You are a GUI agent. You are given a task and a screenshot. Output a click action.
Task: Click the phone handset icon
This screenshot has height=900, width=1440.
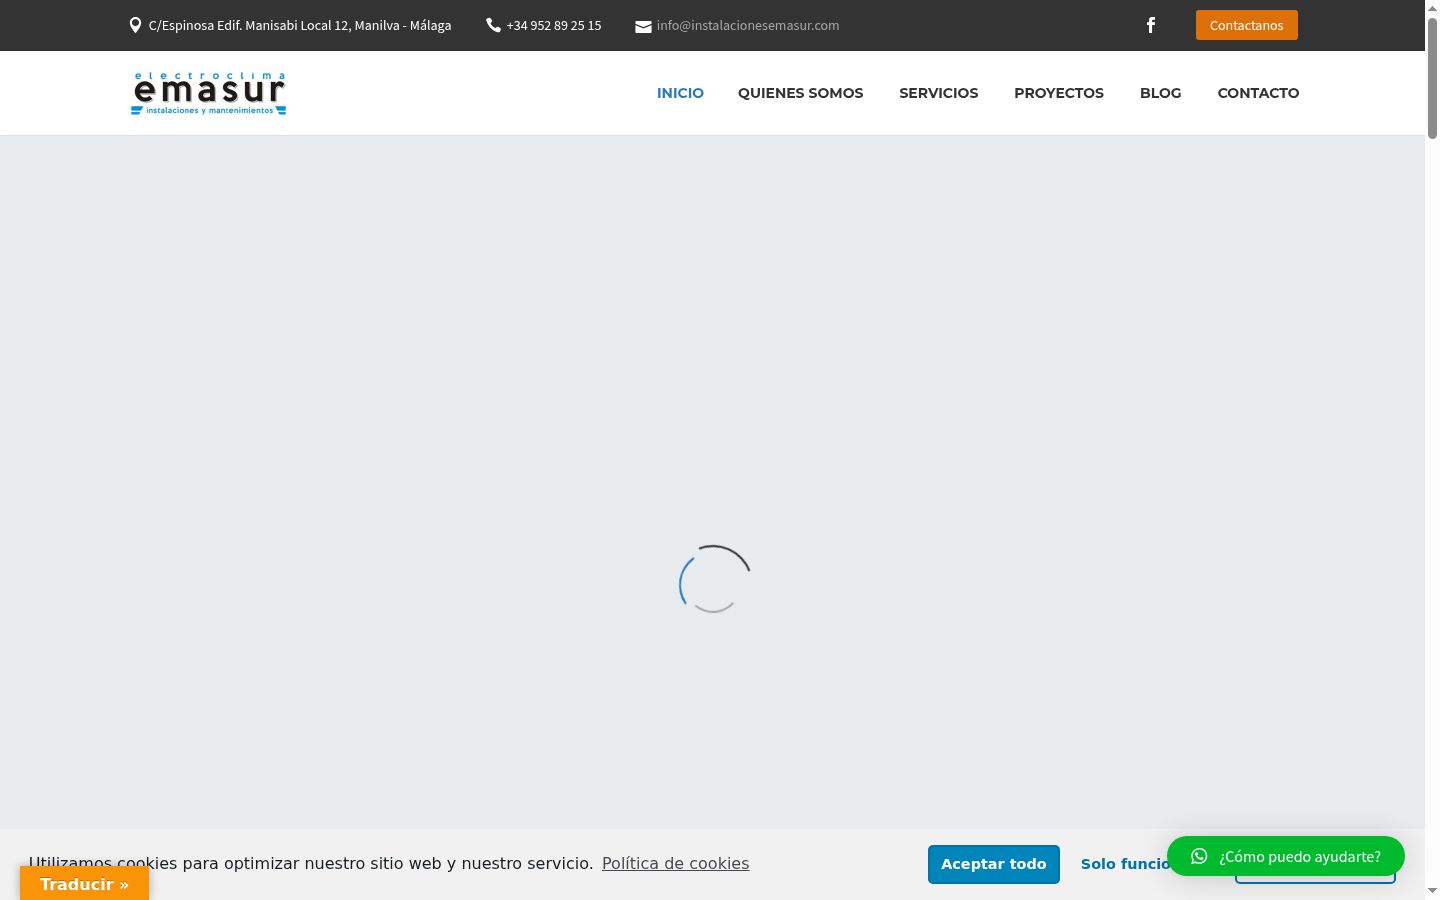coord(493,25)
